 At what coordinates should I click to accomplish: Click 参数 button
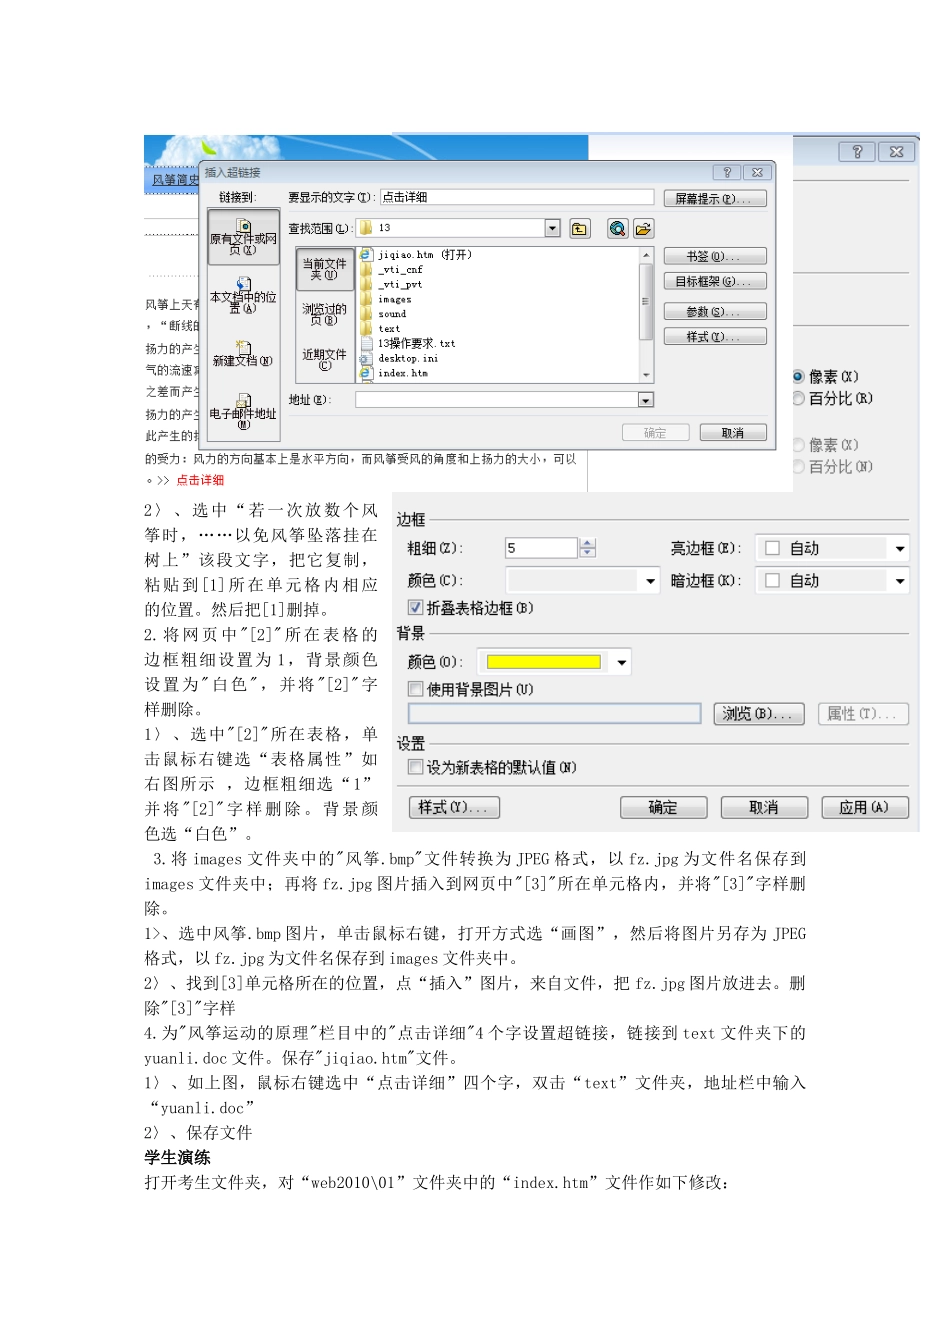click(715, 312)
